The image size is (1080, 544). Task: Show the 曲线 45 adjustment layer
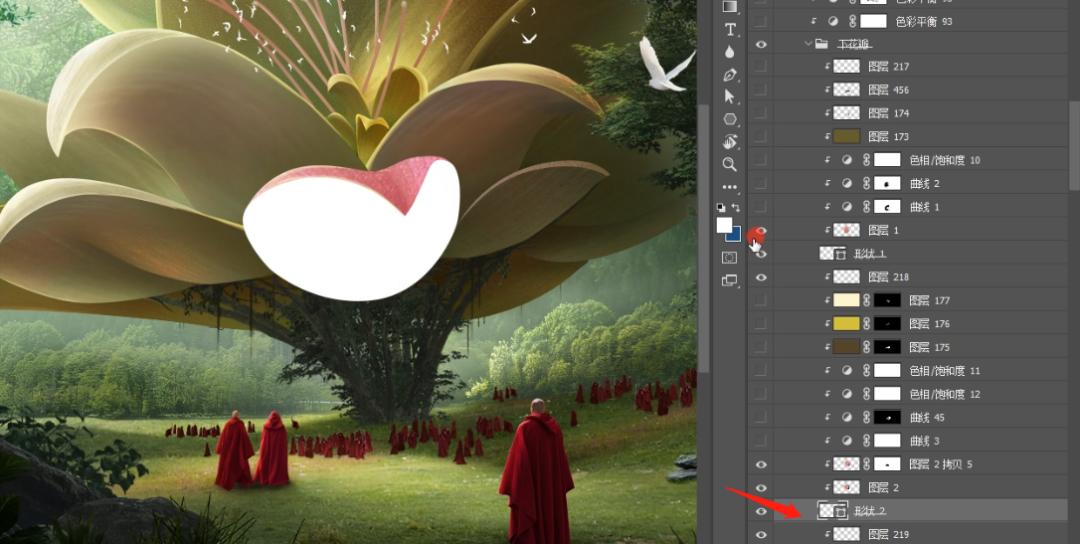coord(761,417)
